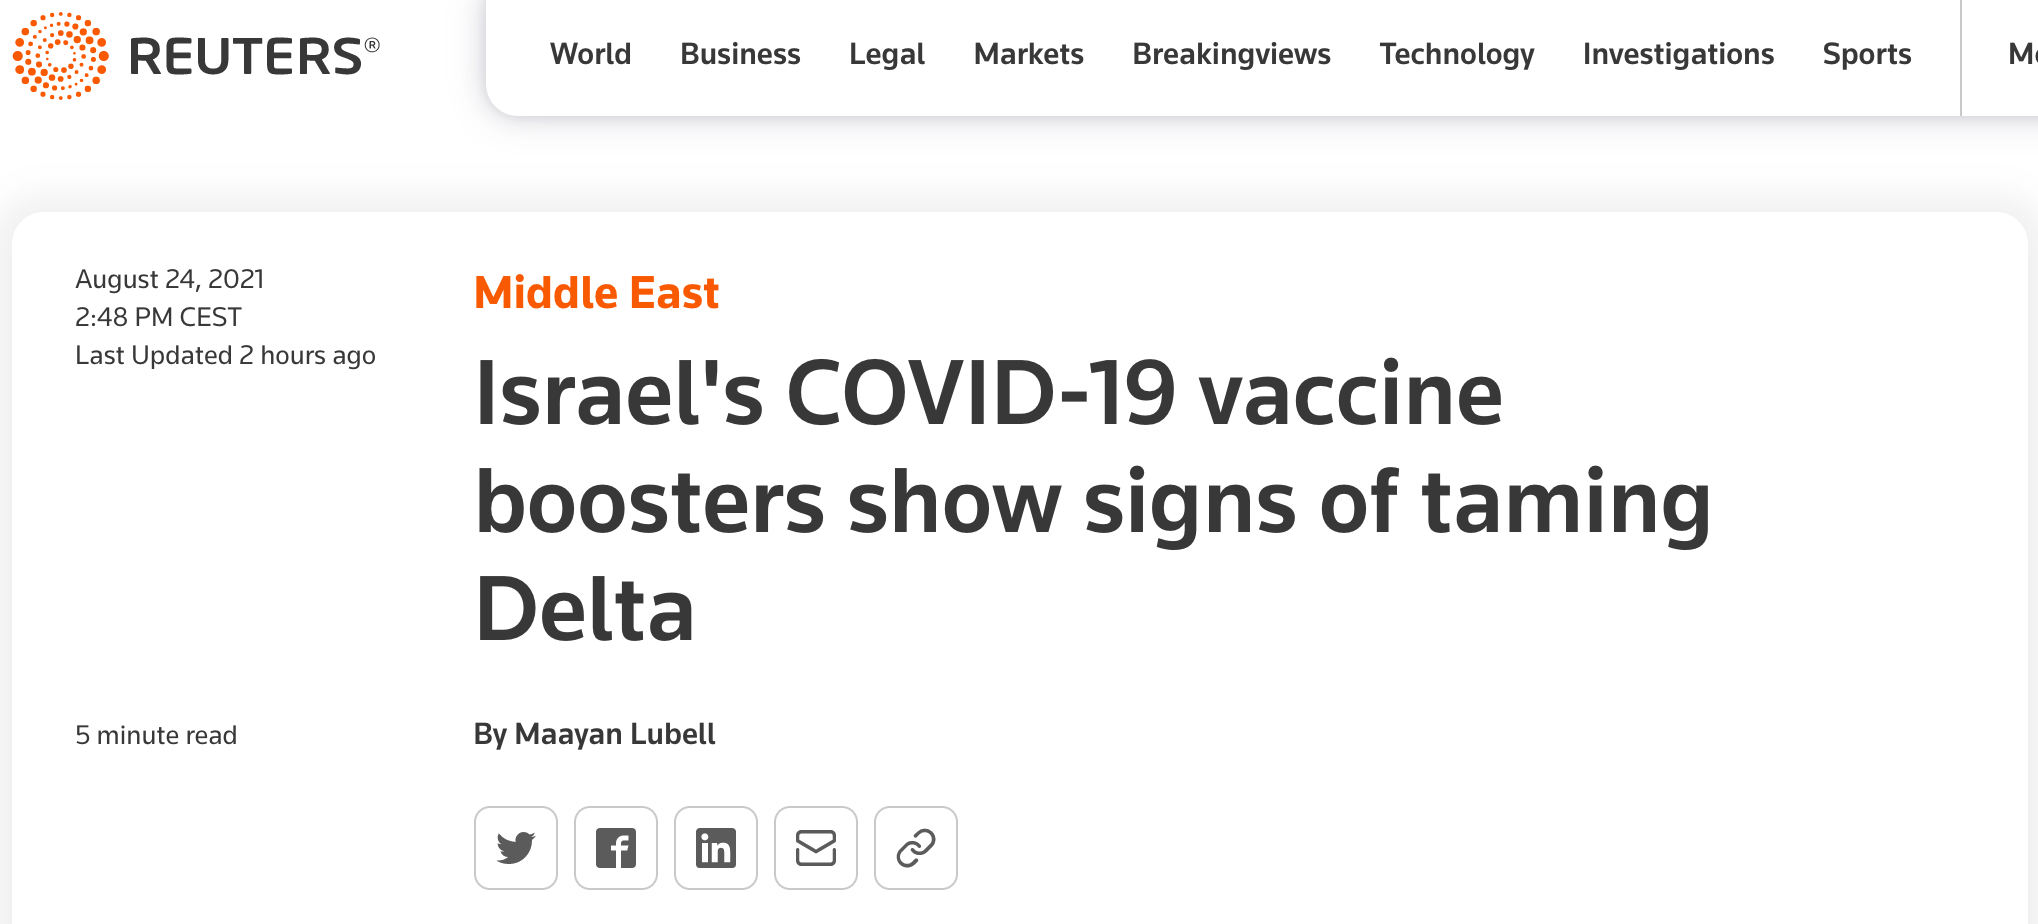Viewport: 2038px width, 924px height.
Task: View author Maayan Lubell's page
Action: 614,734
